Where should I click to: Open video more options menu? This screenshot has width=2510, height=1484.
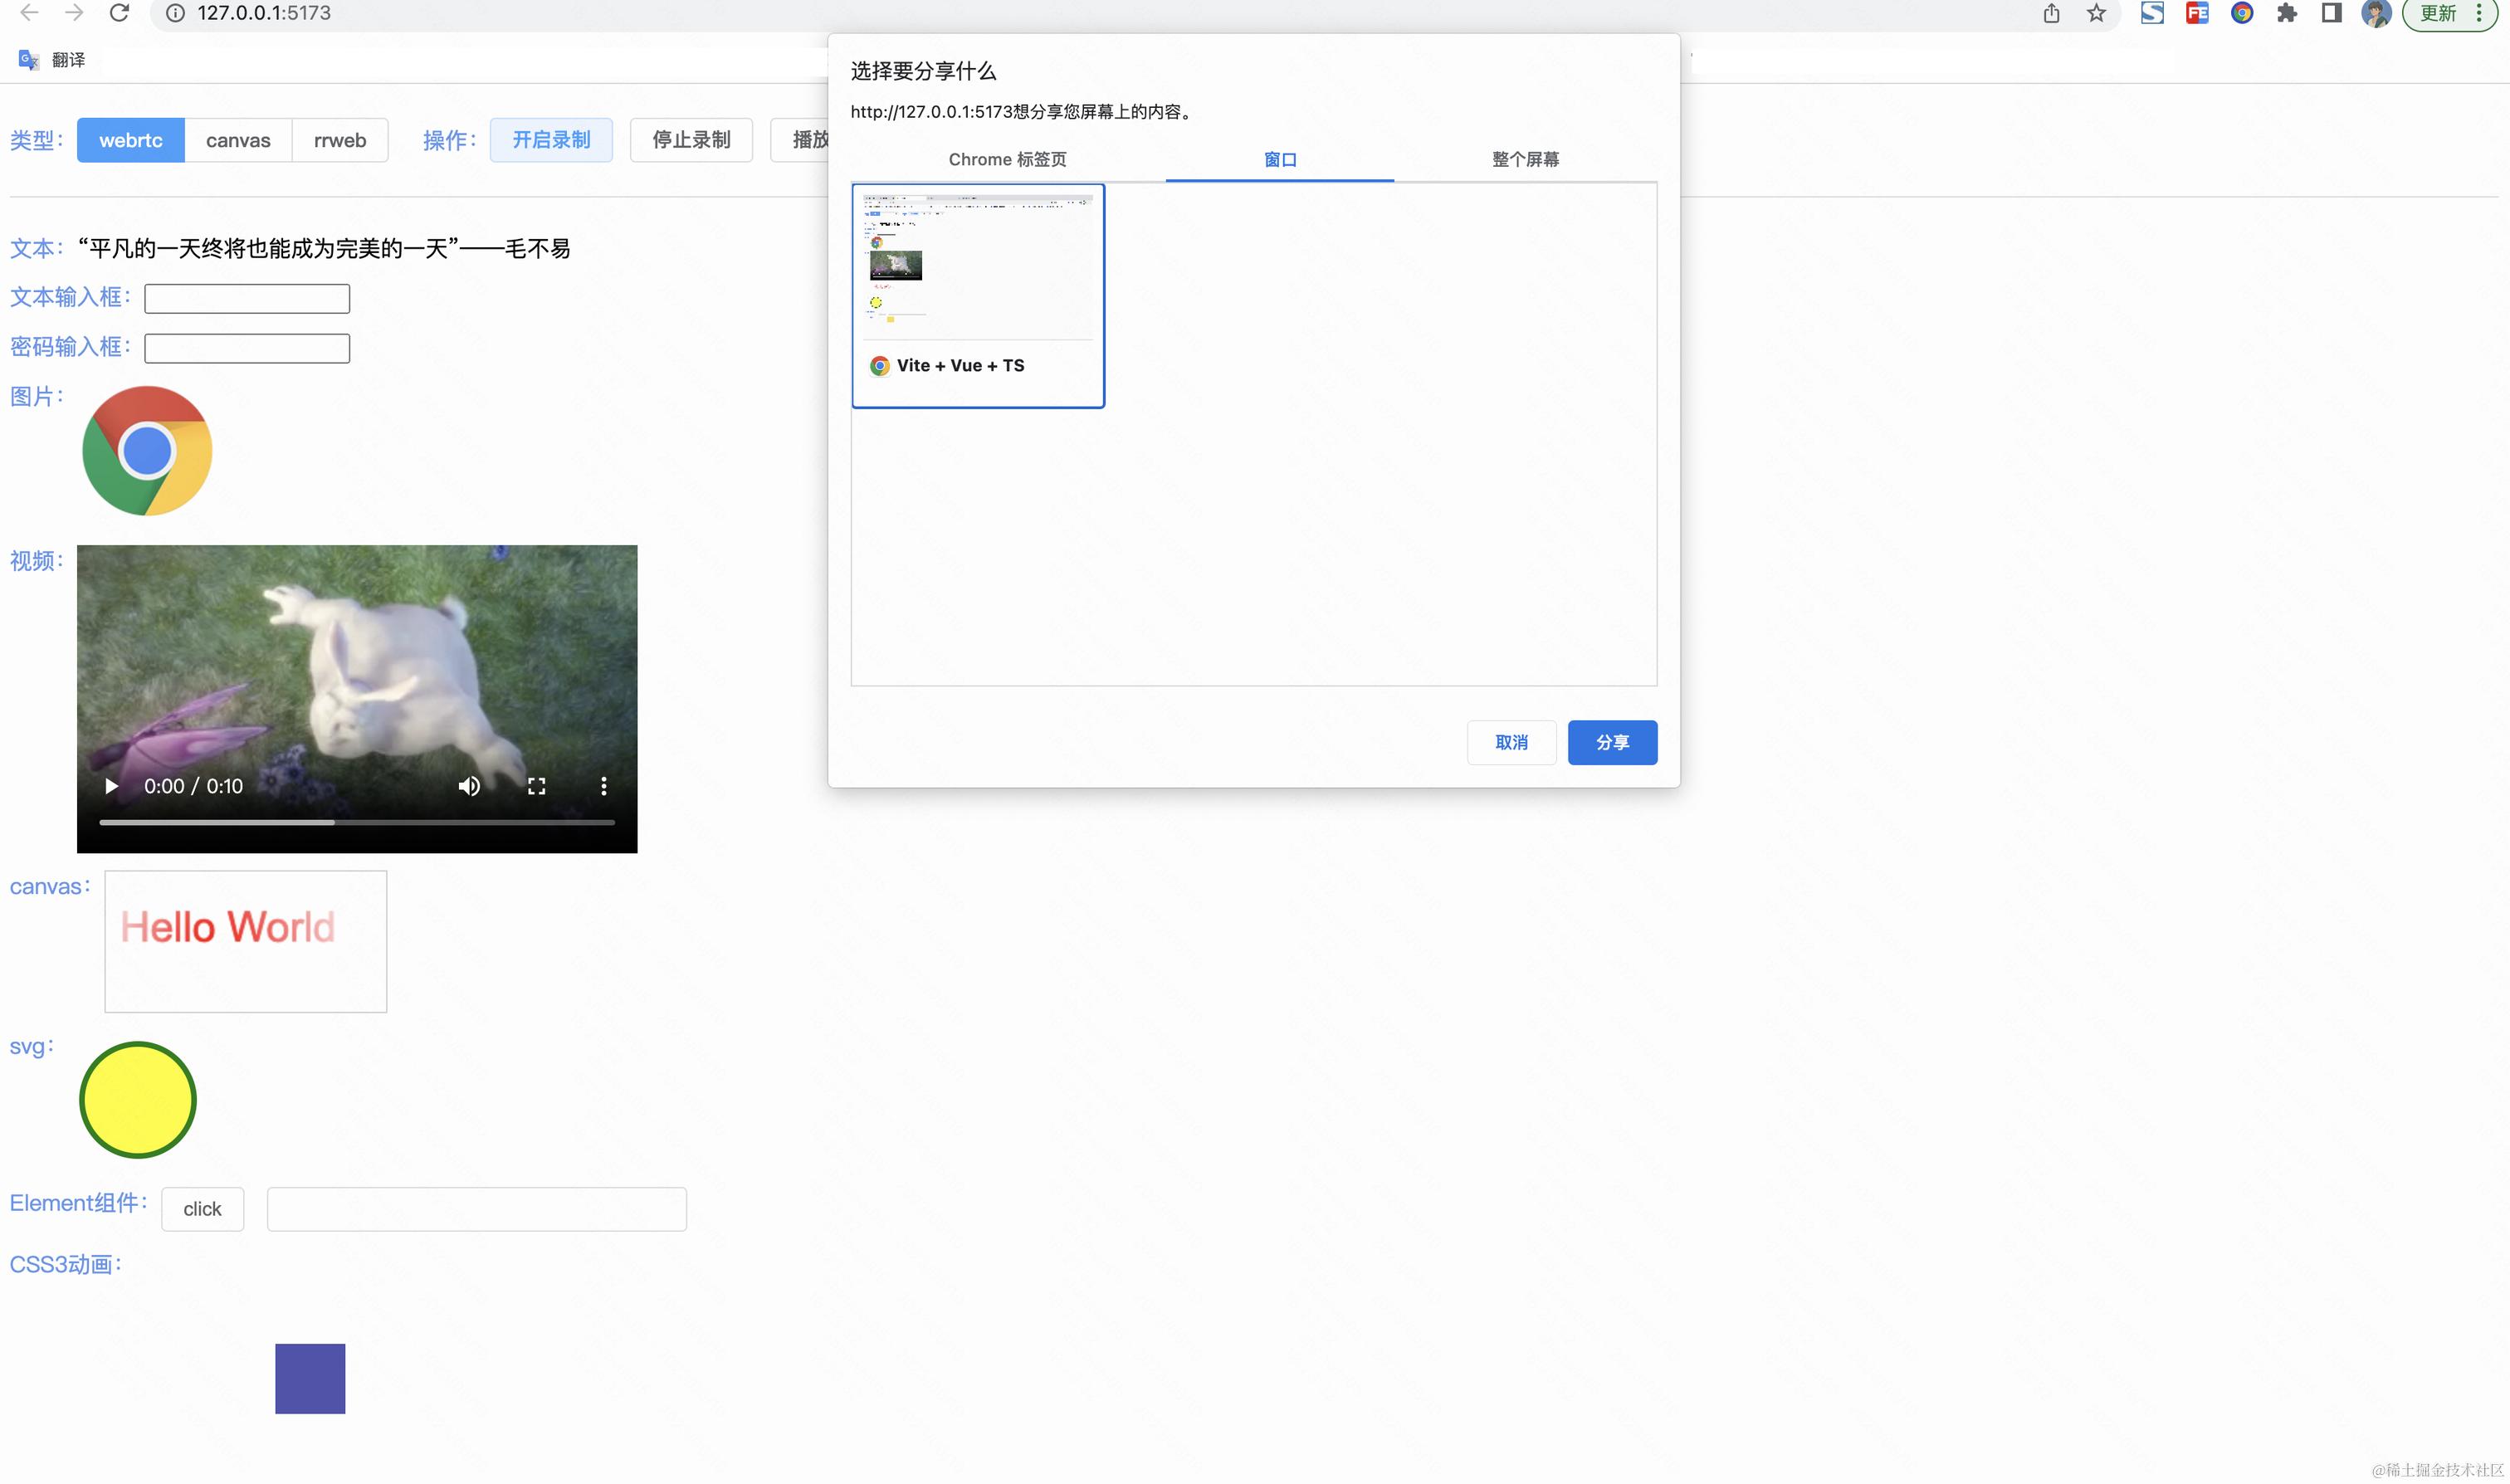[603, 786]
